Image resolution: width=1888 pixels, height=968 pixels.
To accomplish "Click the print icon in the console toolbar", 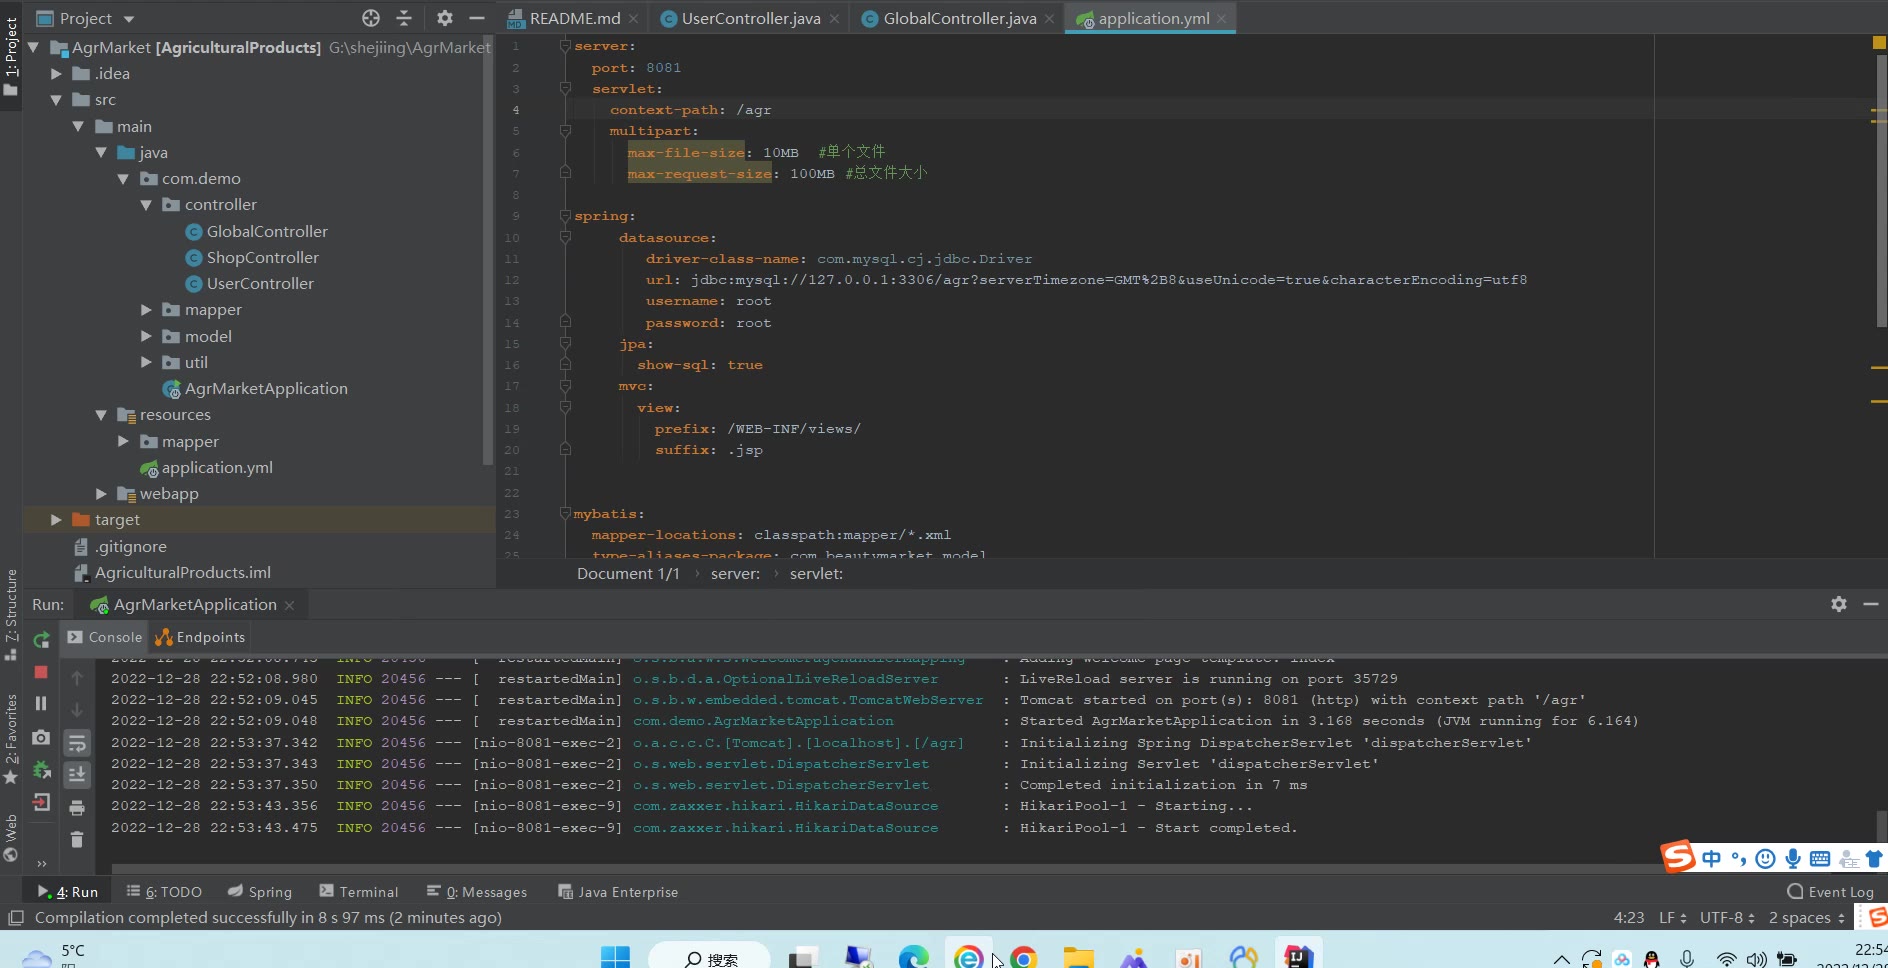I will click(x=77, y=807).
